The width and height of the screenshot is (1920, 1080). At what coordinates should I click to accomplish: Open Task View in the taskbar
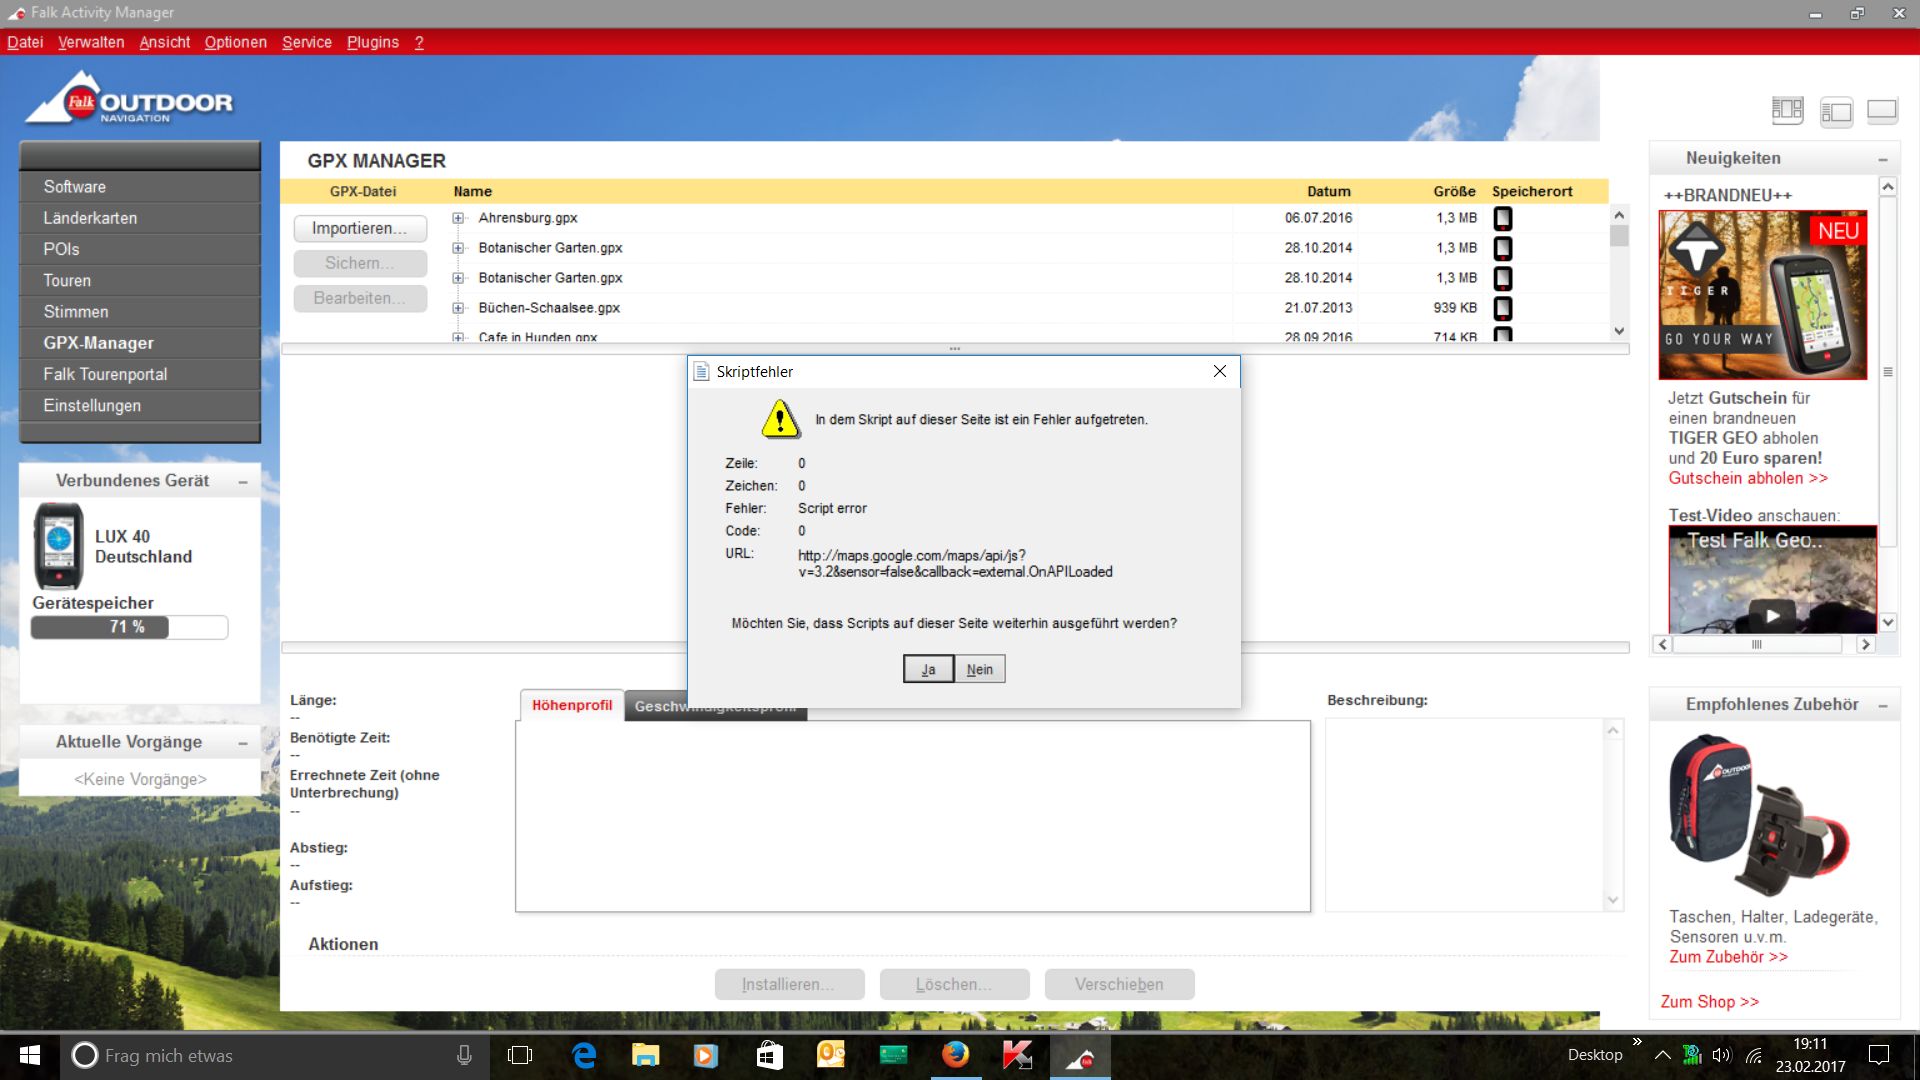coord(520,1055)
